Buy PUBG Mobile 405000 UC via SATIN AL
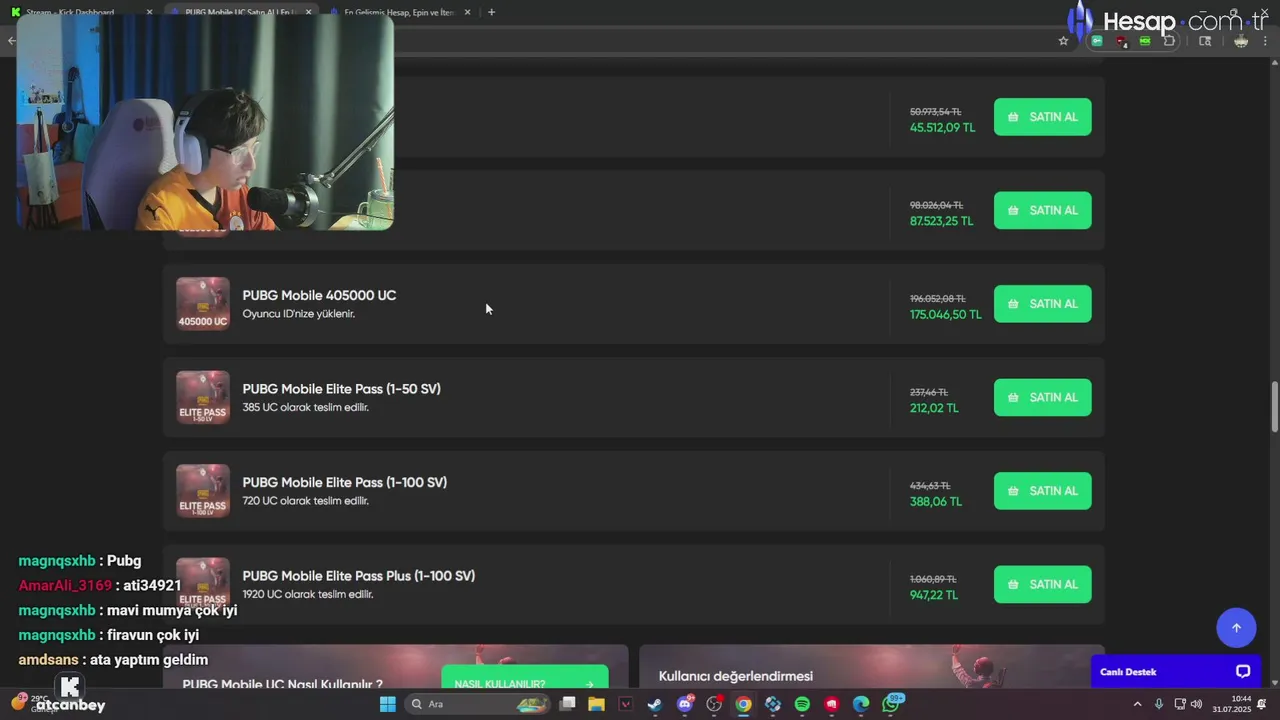 pyautogui.click(x=1042, y=304)
